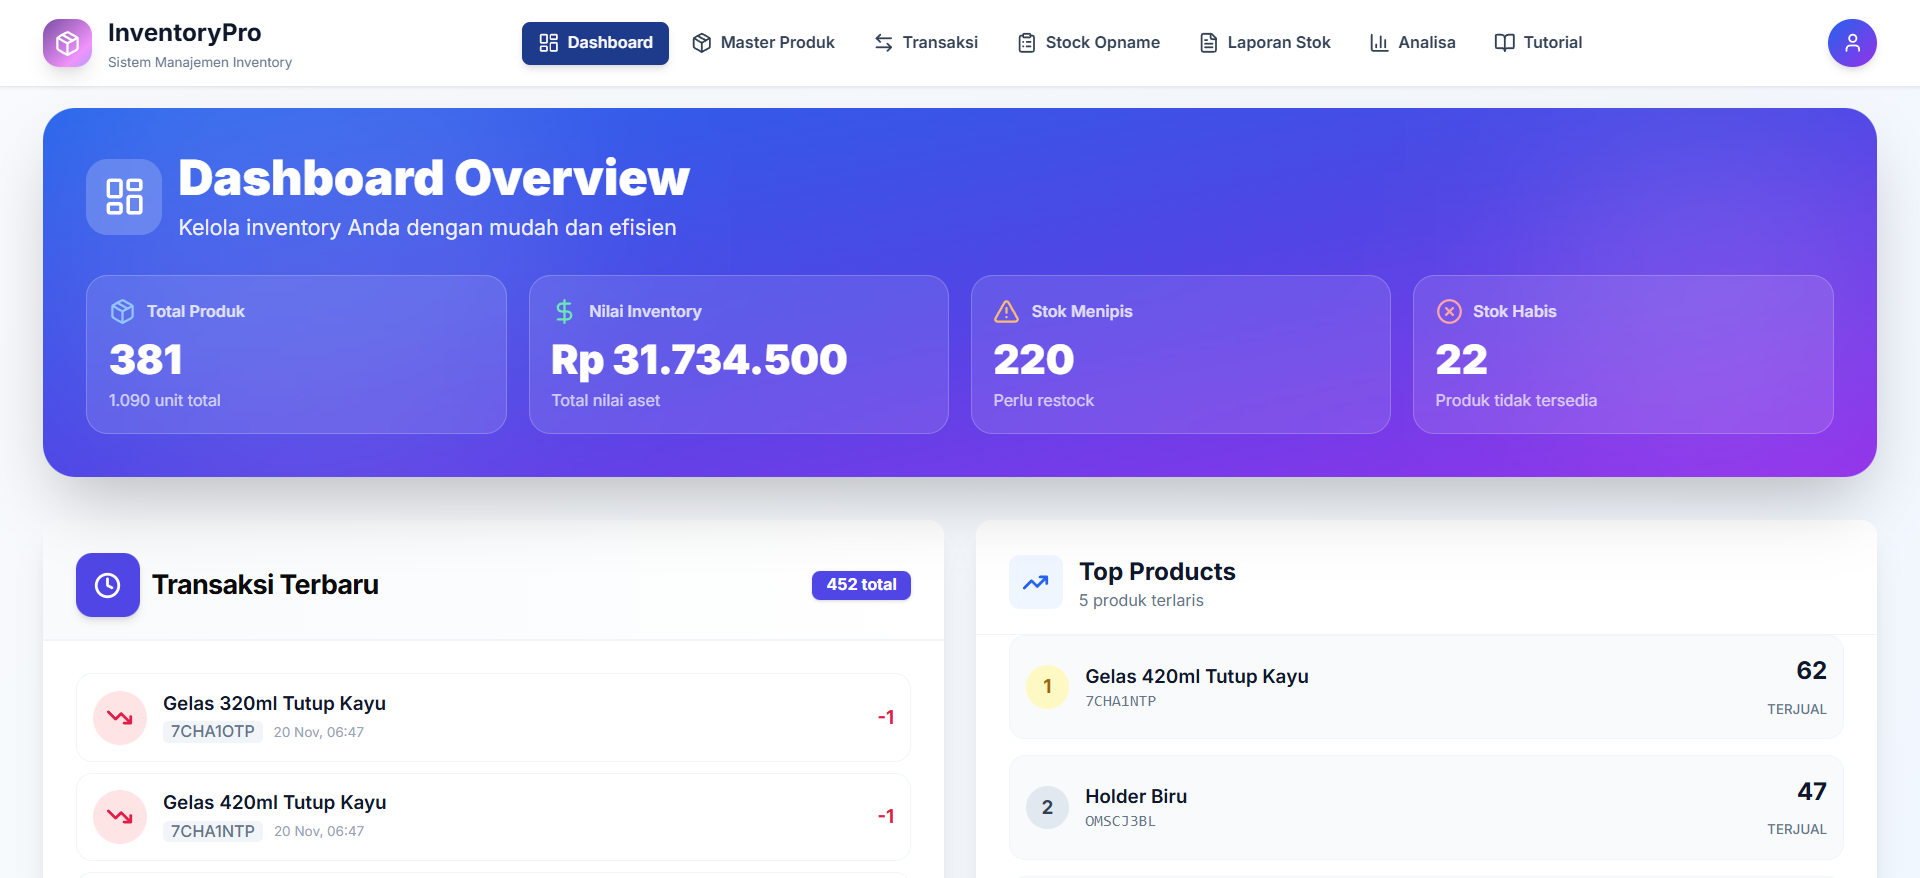Viewport: 1920px width, 878px height.
Task: Go to Master Produk
Action: [764, 43]
